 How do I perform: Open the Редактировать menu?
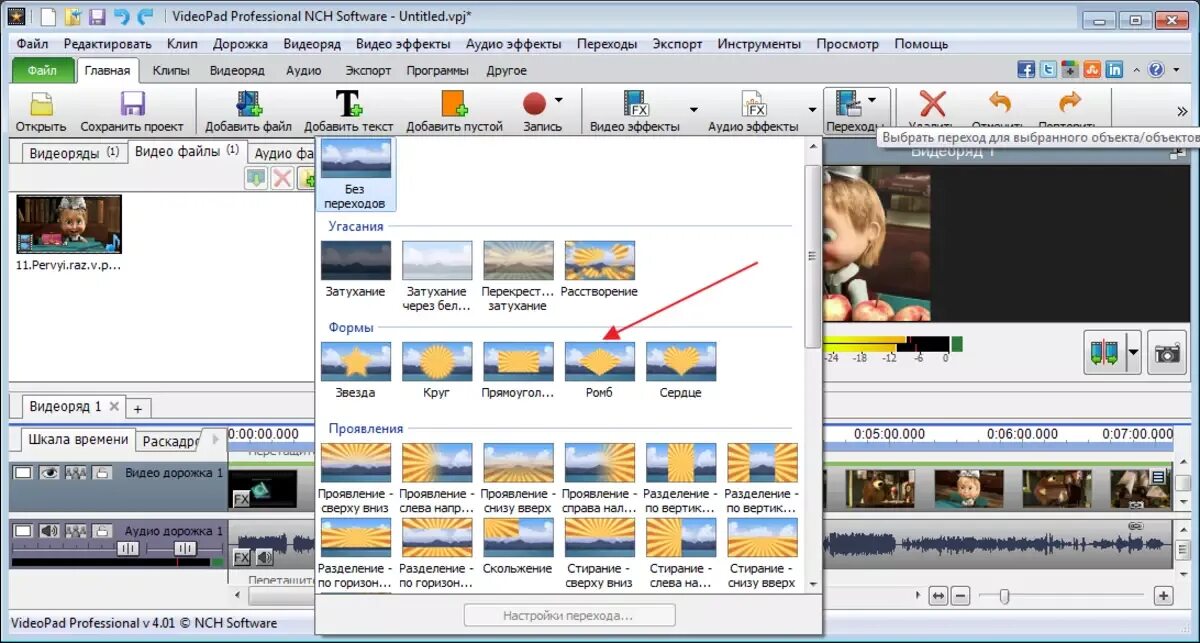click(x=108, y=44)
